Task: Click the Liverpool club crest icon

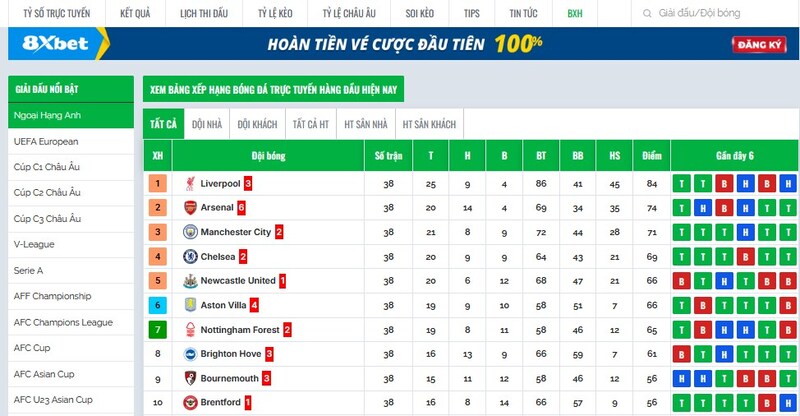Action: (x=189, y=184)
